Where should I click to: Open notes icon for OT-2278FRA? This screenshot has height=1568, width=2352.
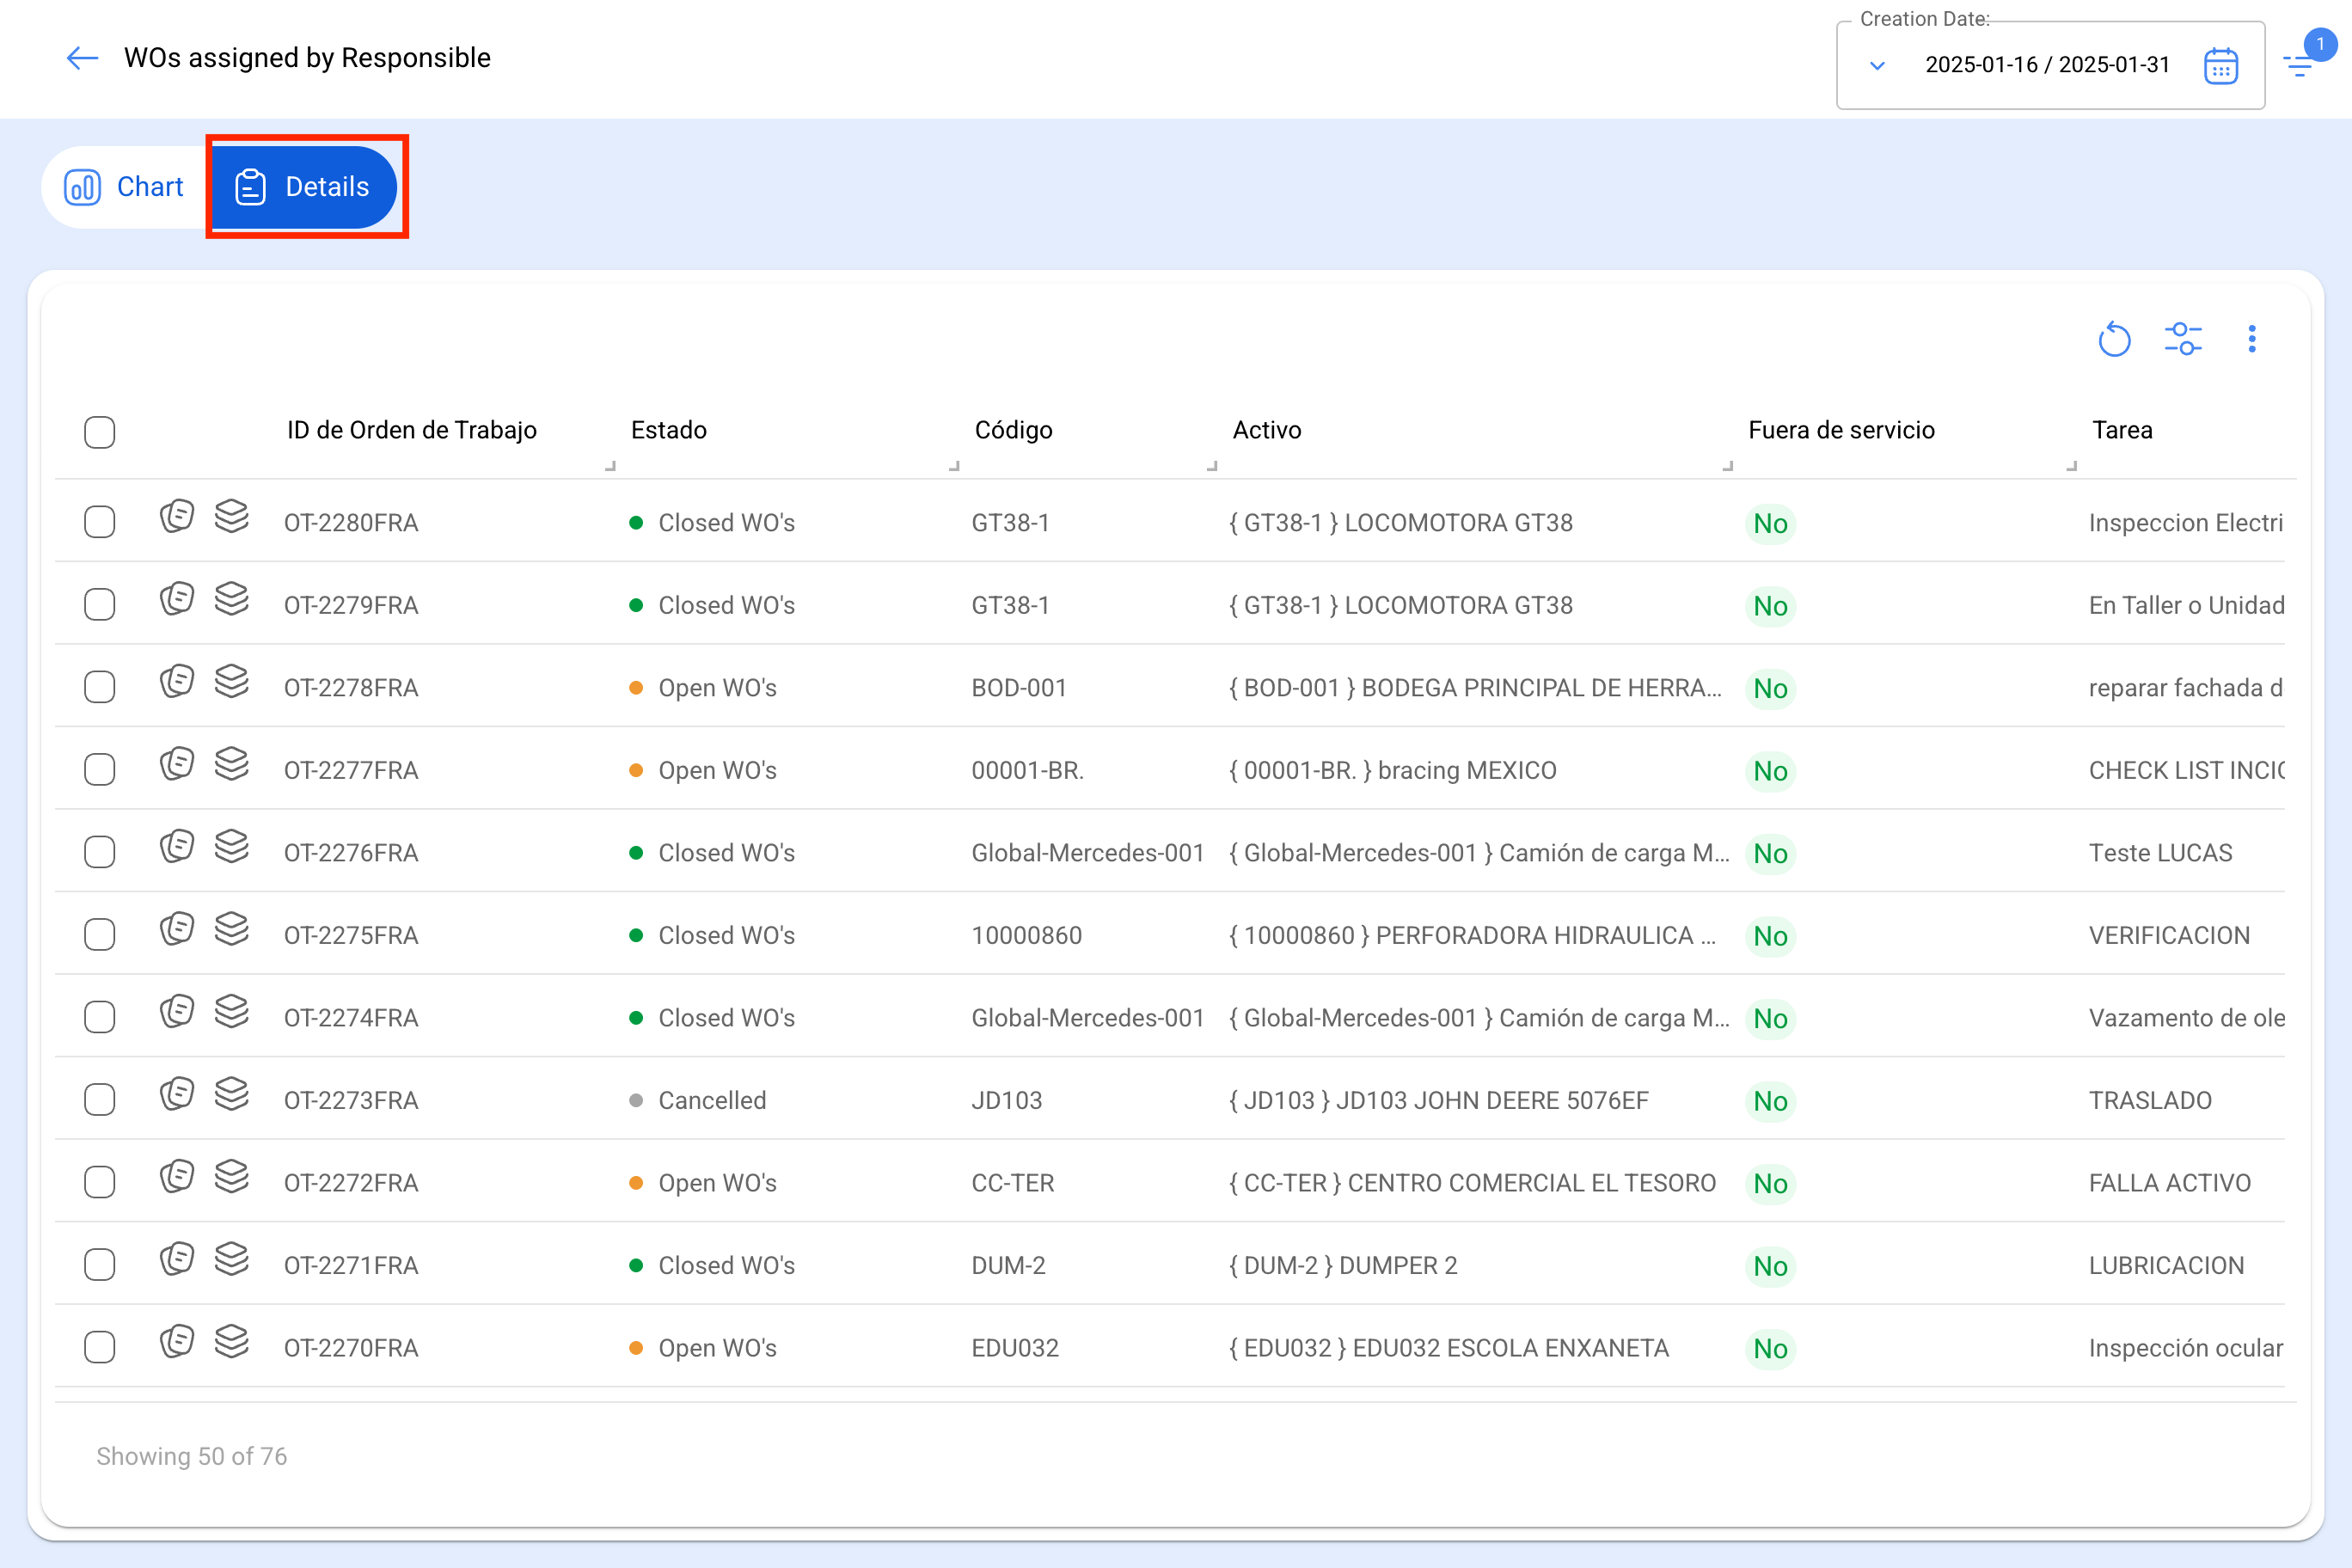[x=177, y=682]
